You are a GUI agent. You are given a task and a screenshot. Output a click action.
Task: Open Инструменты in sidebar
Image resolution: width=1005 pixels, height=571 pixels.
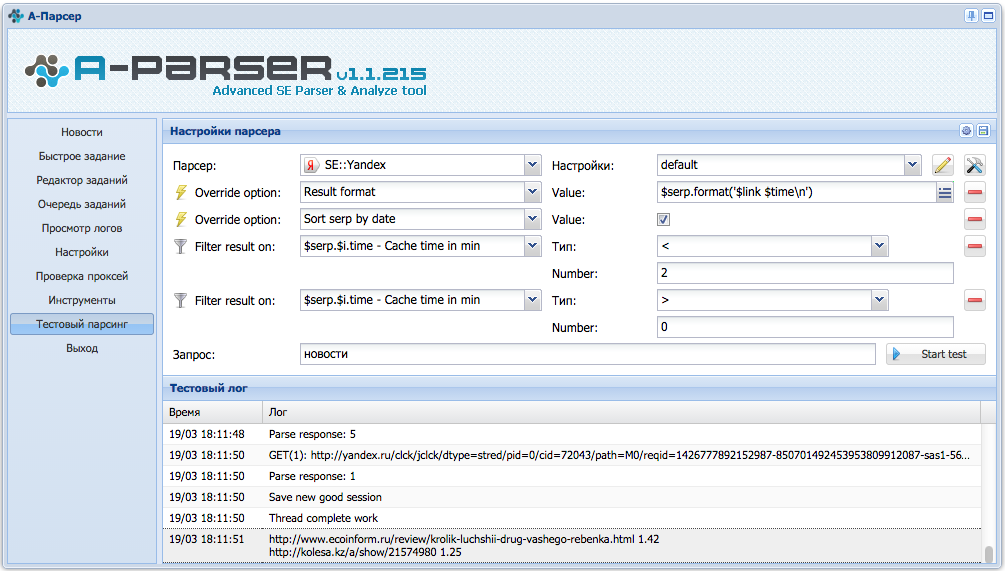(82, 300)
